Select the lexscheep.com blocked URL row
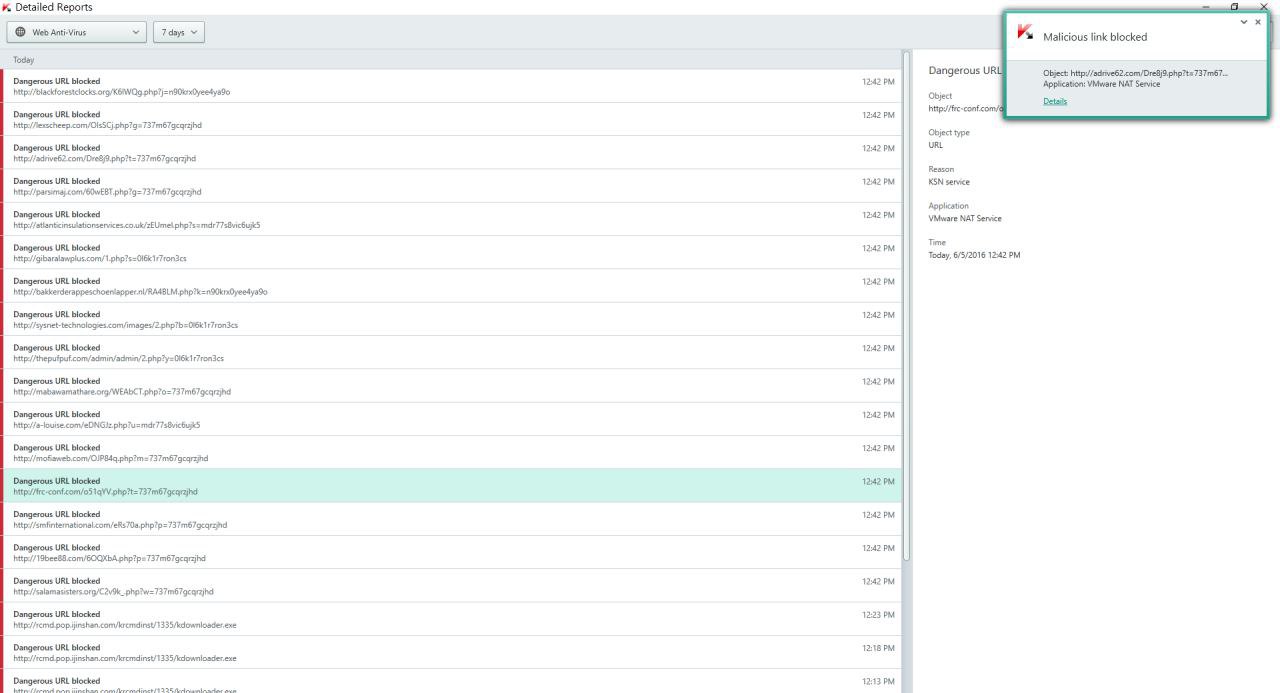 tap(450, 119)
